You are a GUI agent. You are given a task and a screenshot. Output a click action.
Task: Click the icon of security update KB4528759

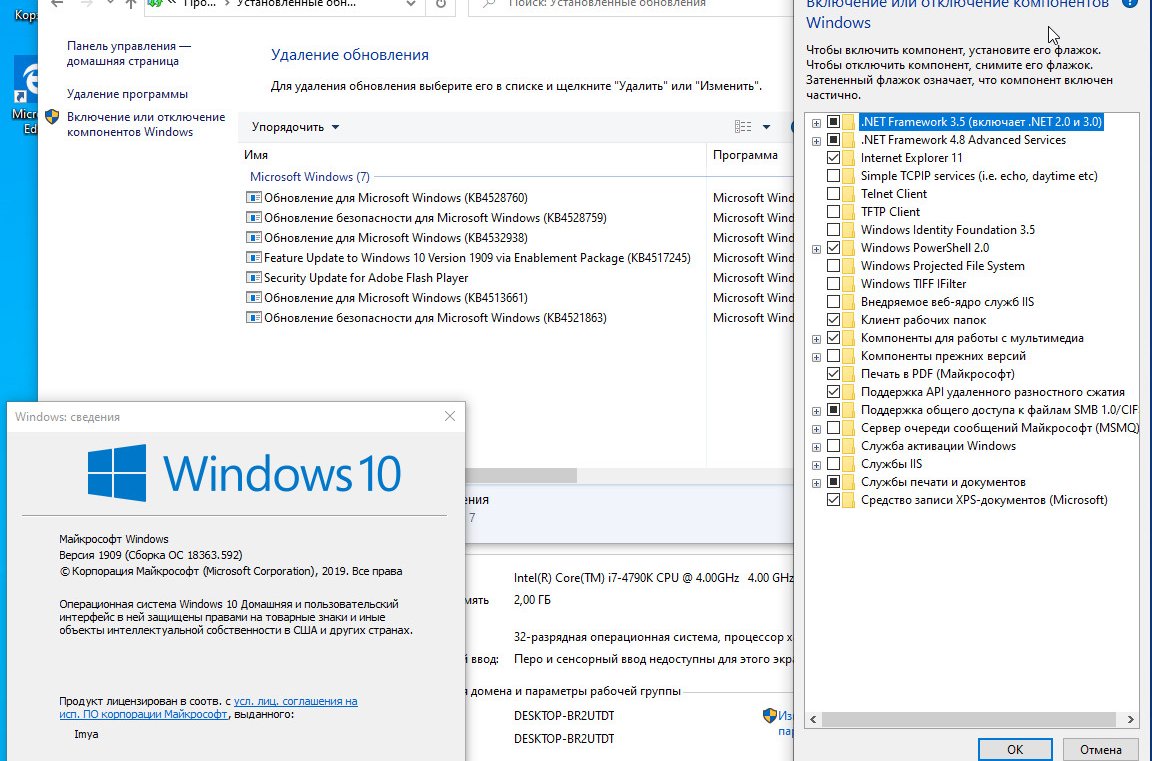point(253,217)
